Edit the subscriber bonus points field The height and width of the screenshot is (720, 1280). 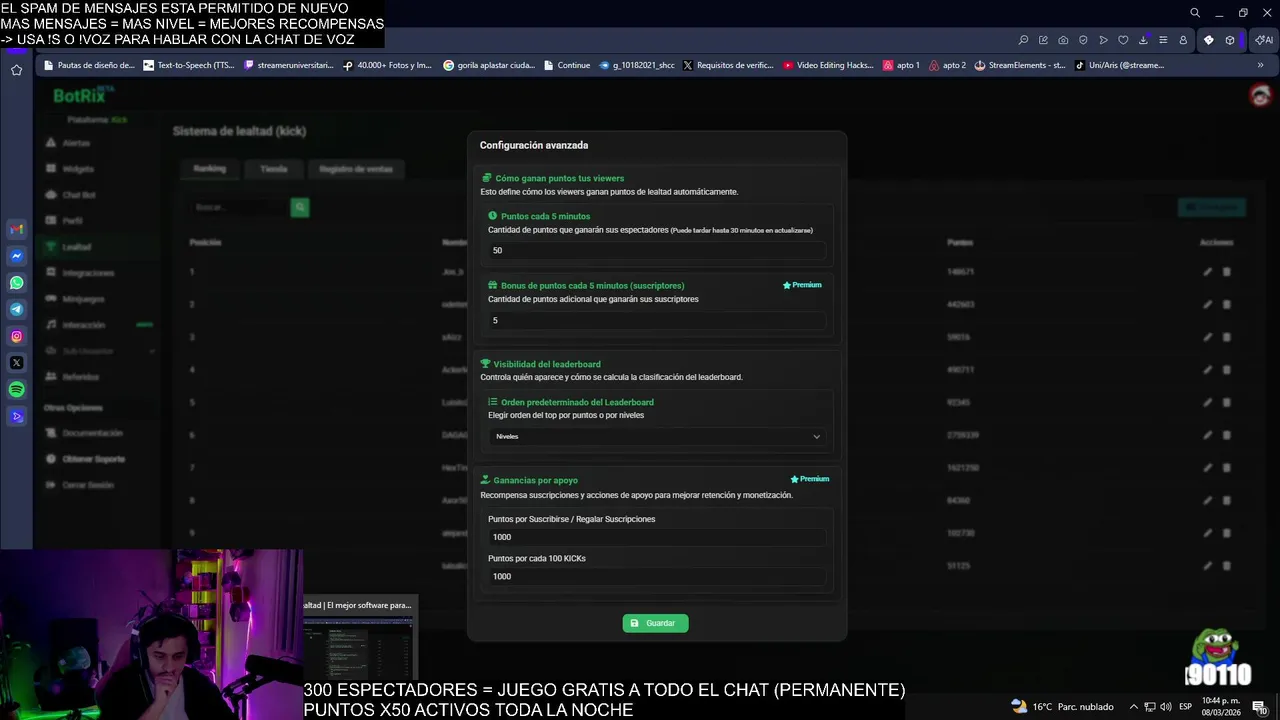tap(657, 320)
